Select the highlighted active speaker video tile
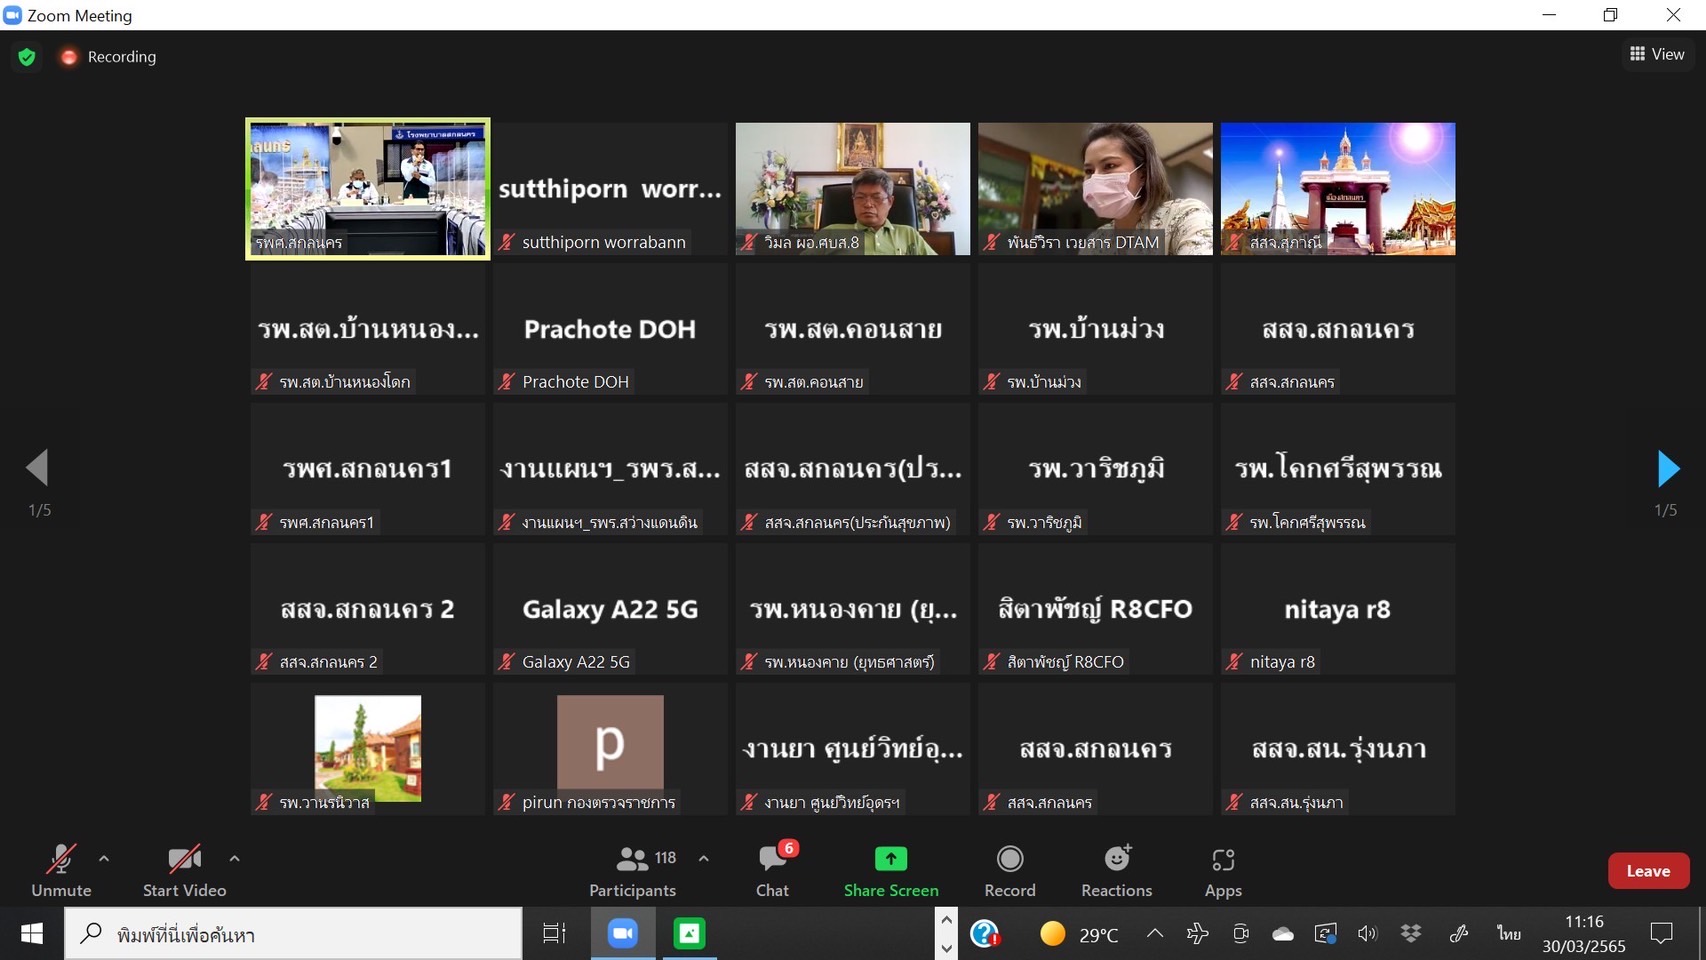Viewport: 1706px width, 960px height. (x=368, y=189)
